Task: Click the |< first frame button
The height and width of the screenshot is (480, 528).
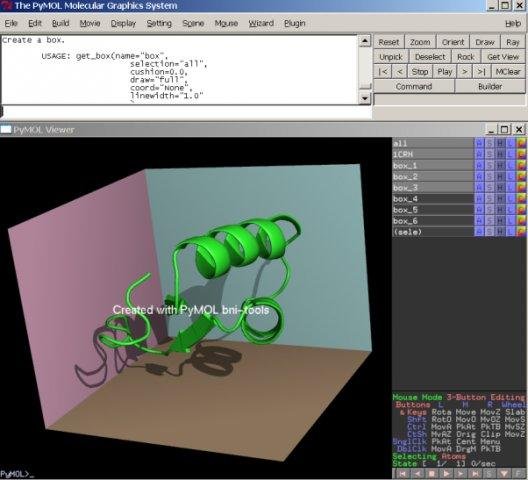Action: (383, 71)
